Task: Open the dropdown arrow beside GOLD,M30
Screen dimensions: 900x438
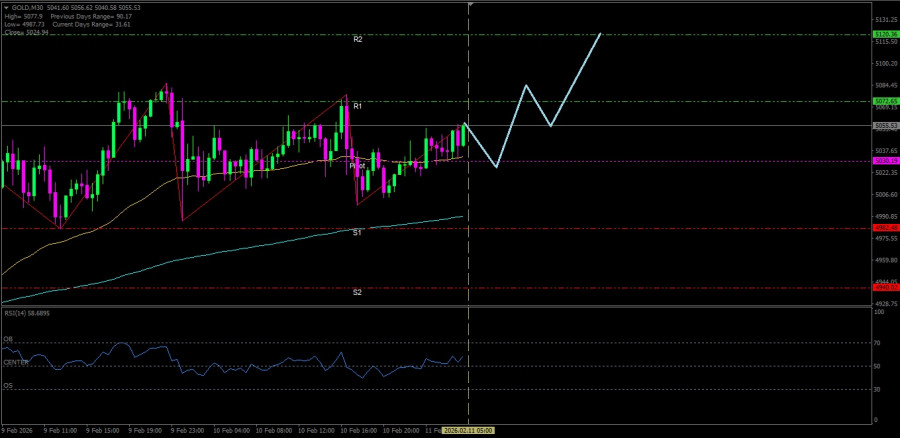Action: point(6,8)
